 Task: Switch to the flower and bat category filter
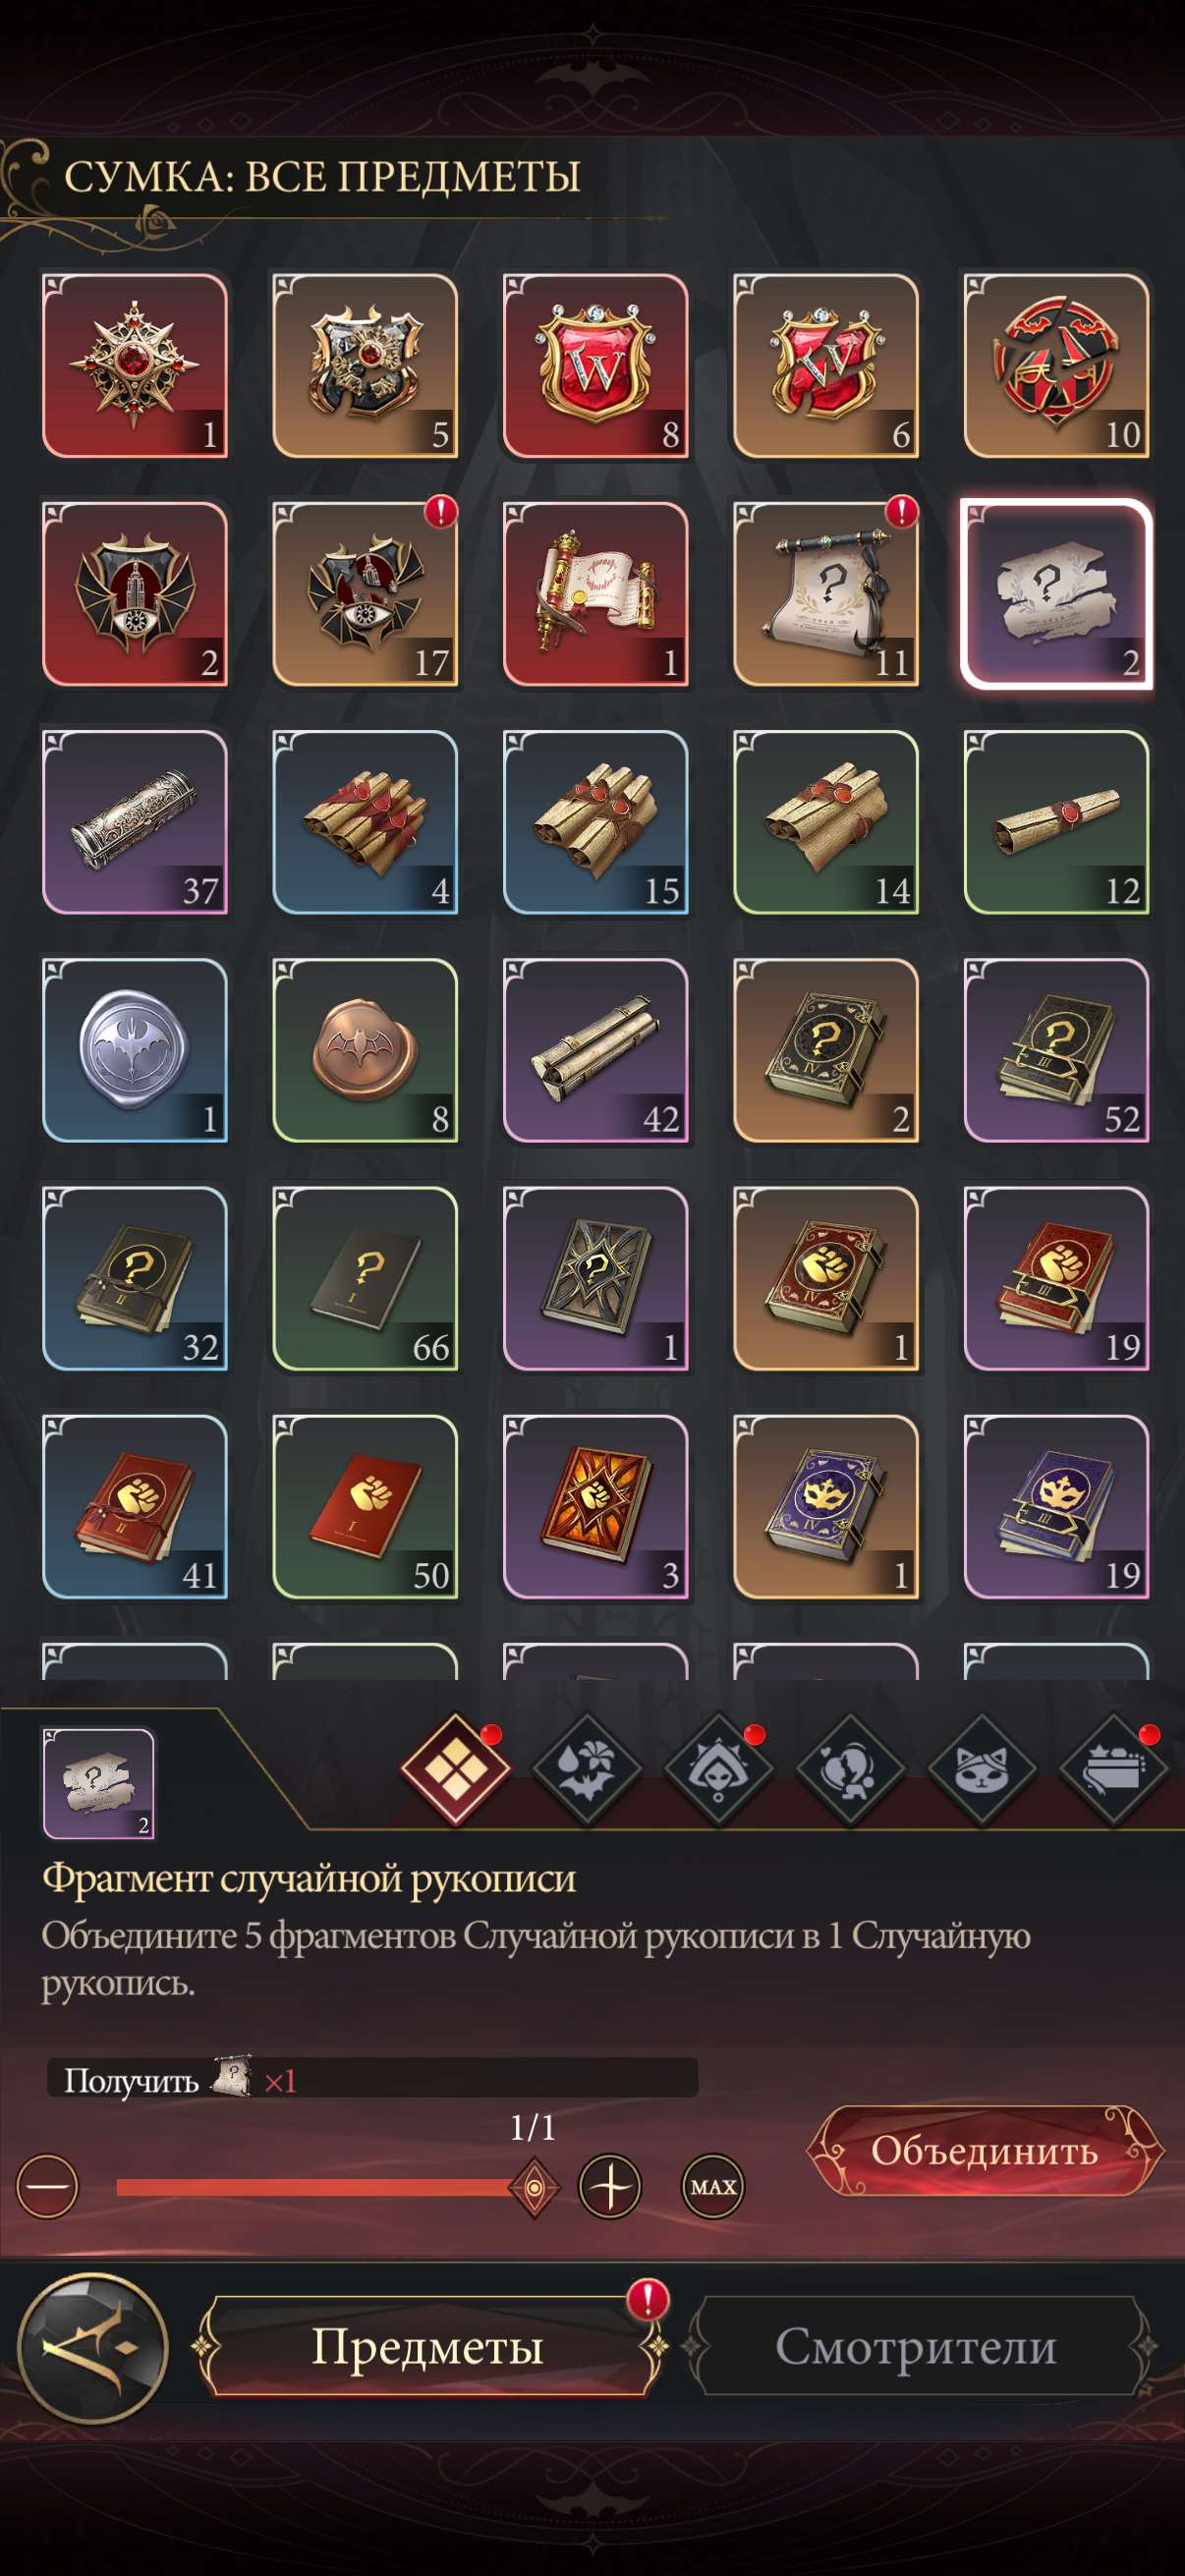587,1770
